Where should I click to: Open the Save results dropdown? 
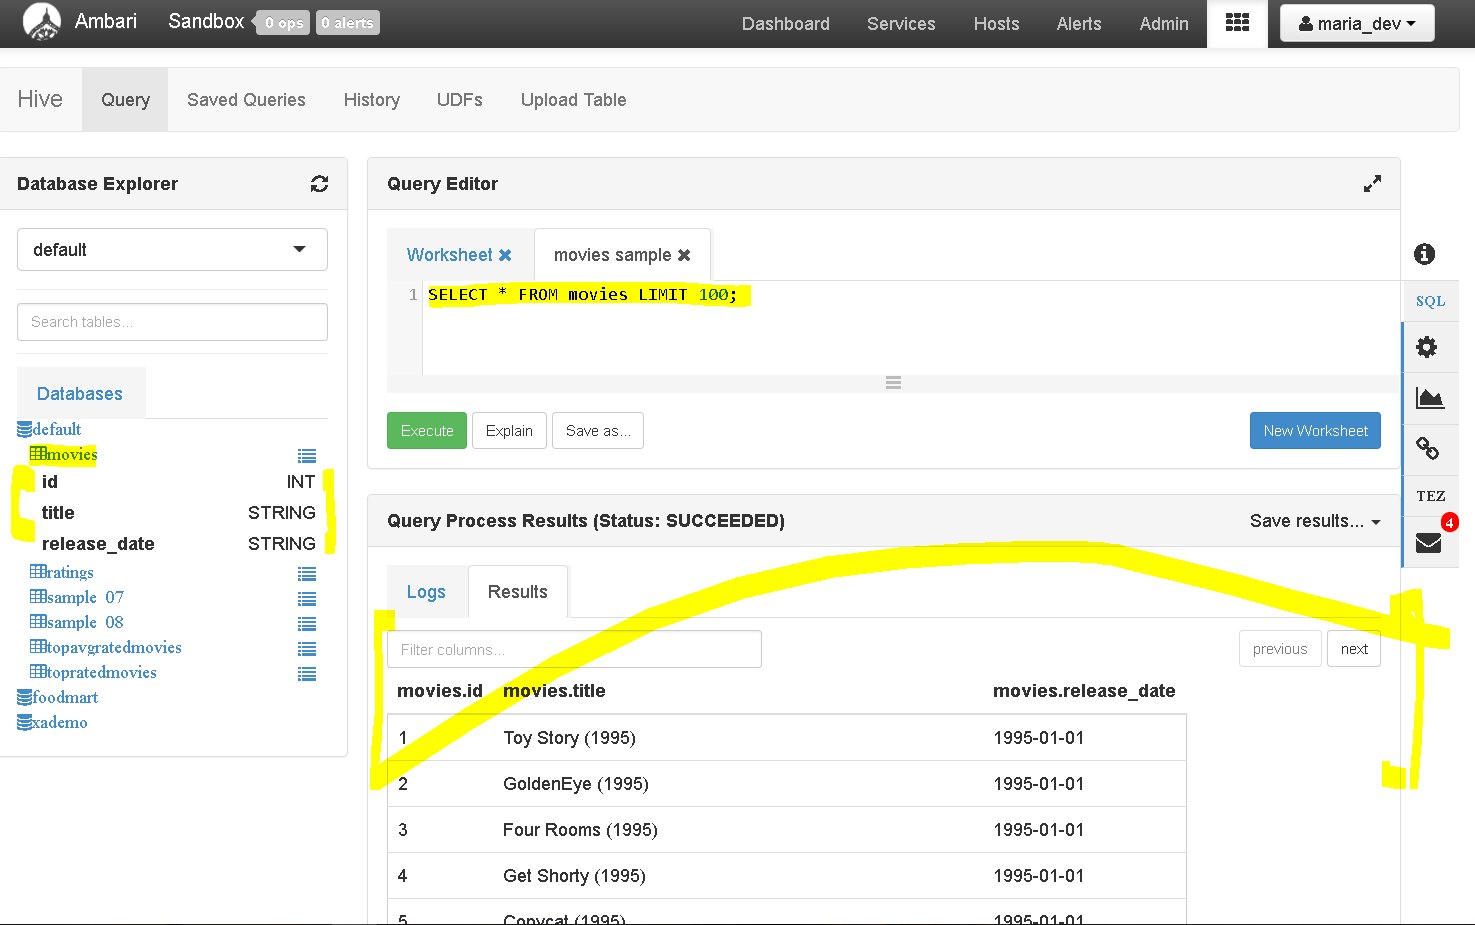click(x=1315, y=521)
